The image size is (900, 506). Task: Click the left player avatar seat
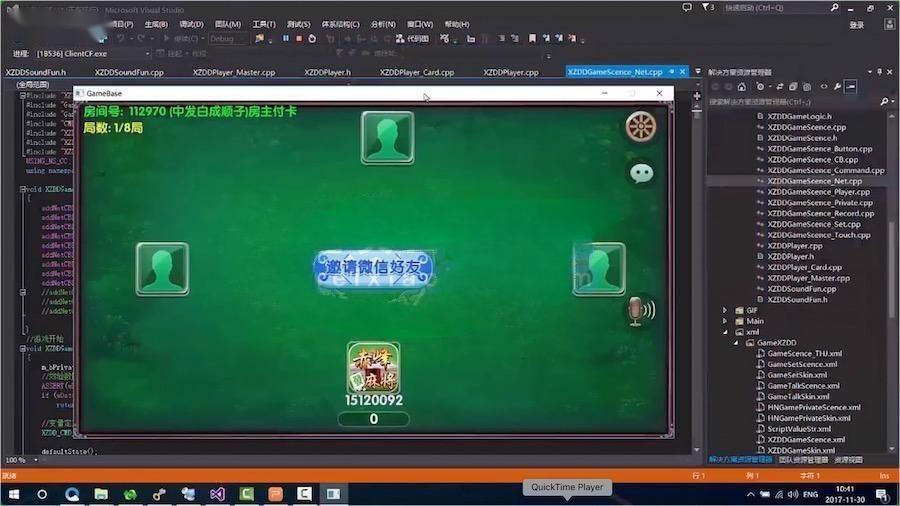tap(162, 268)
